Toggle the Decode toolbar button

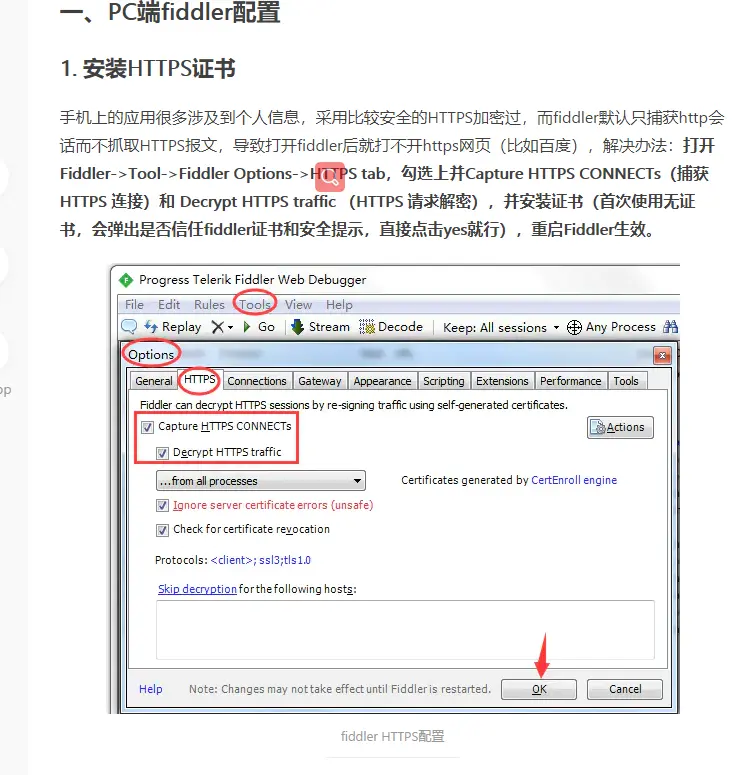pos(391,327)
